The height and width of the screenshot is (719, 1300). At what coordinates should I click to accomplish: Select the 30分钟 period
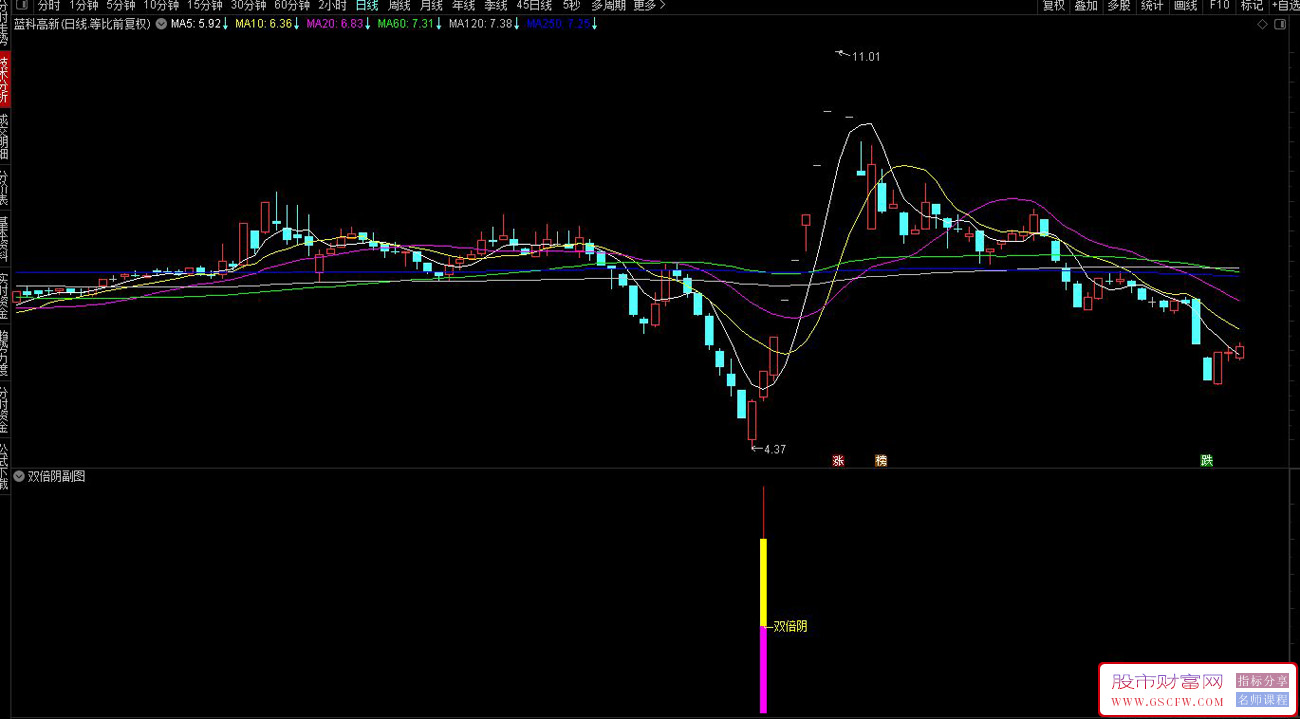tap(248, 5)
